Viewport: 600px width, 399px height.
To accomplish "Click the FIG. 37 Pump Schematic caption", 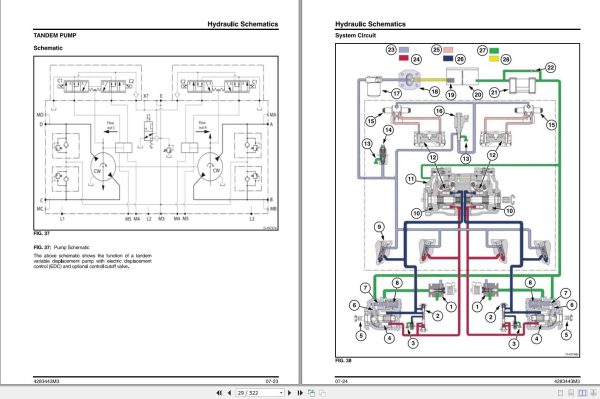I will click(61, 247).
